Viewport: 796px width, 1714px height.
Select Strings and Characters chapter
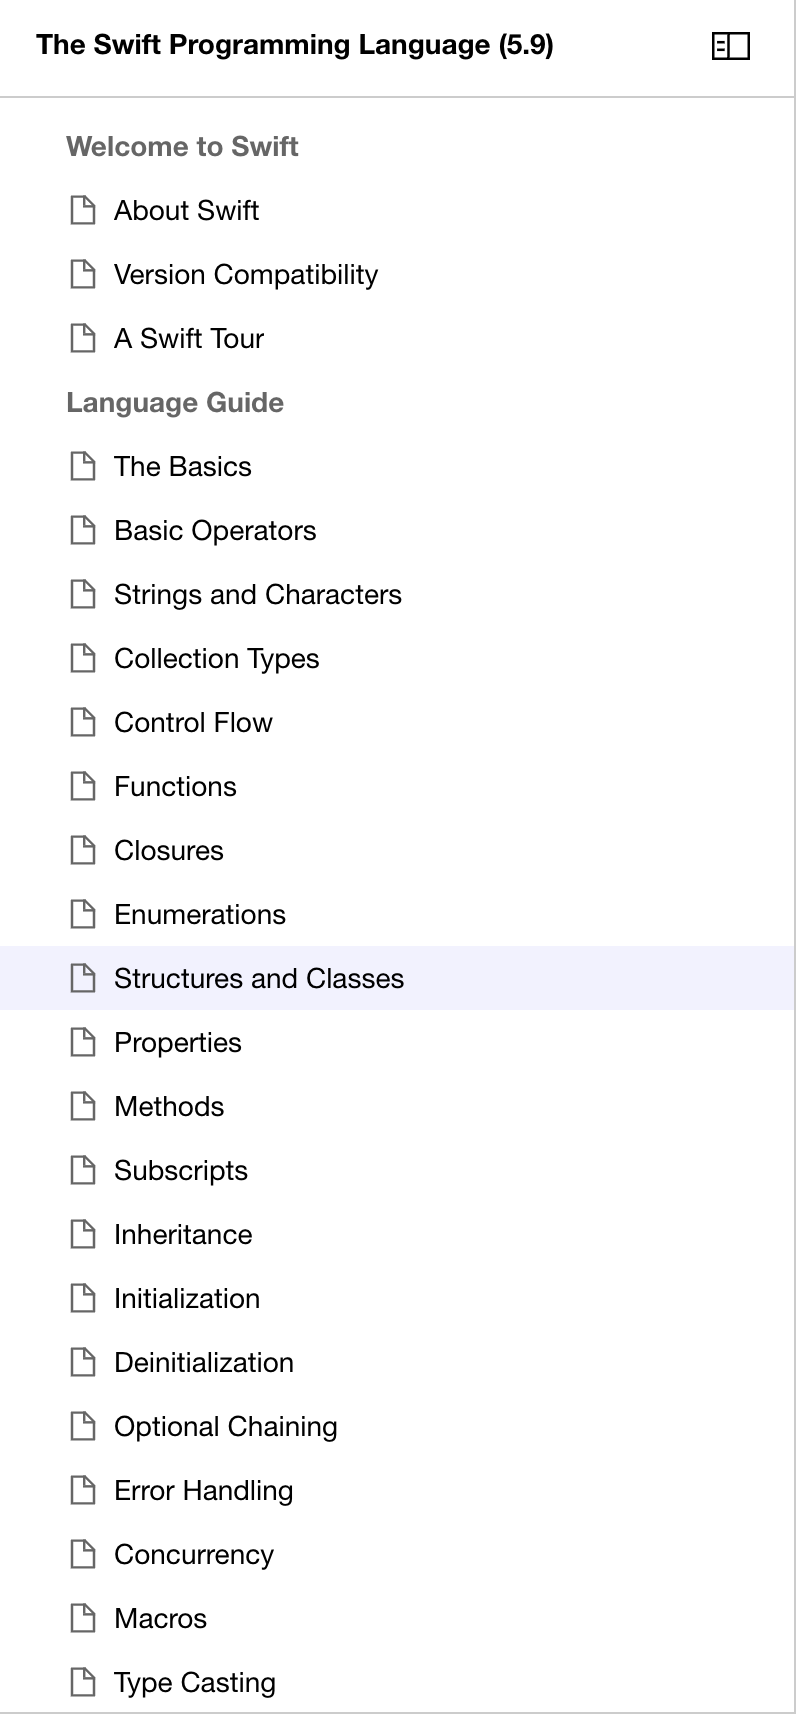coord(258,594)
